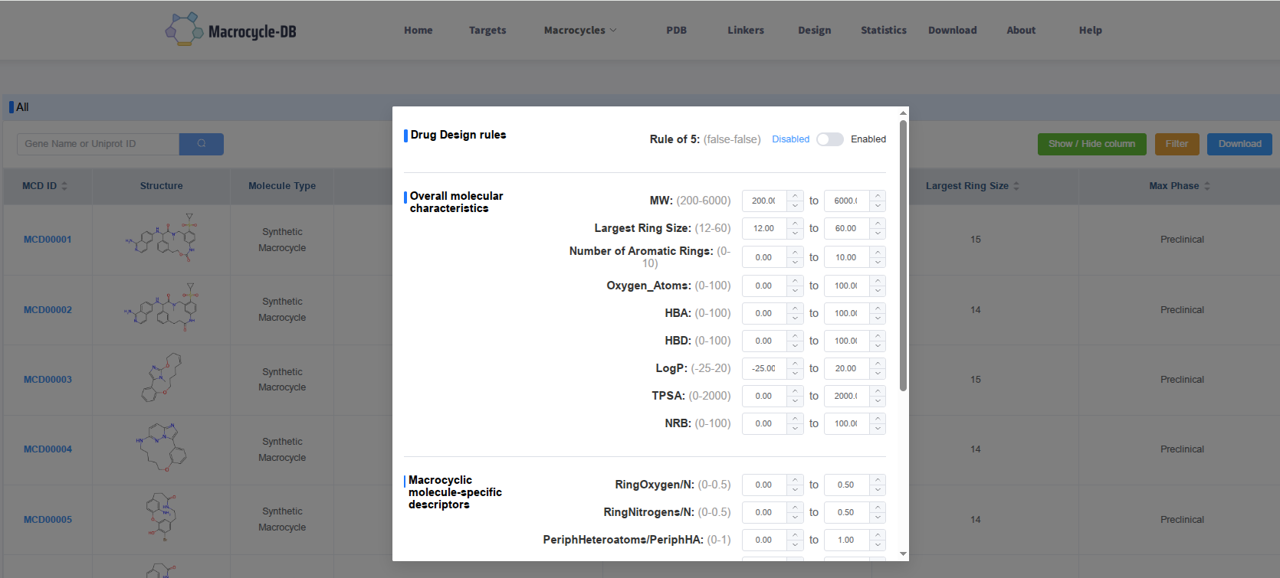Viewport: 1280px width, 578px height.
Task: Toggle the Rule of 5 switch
Action: (829, 139)
